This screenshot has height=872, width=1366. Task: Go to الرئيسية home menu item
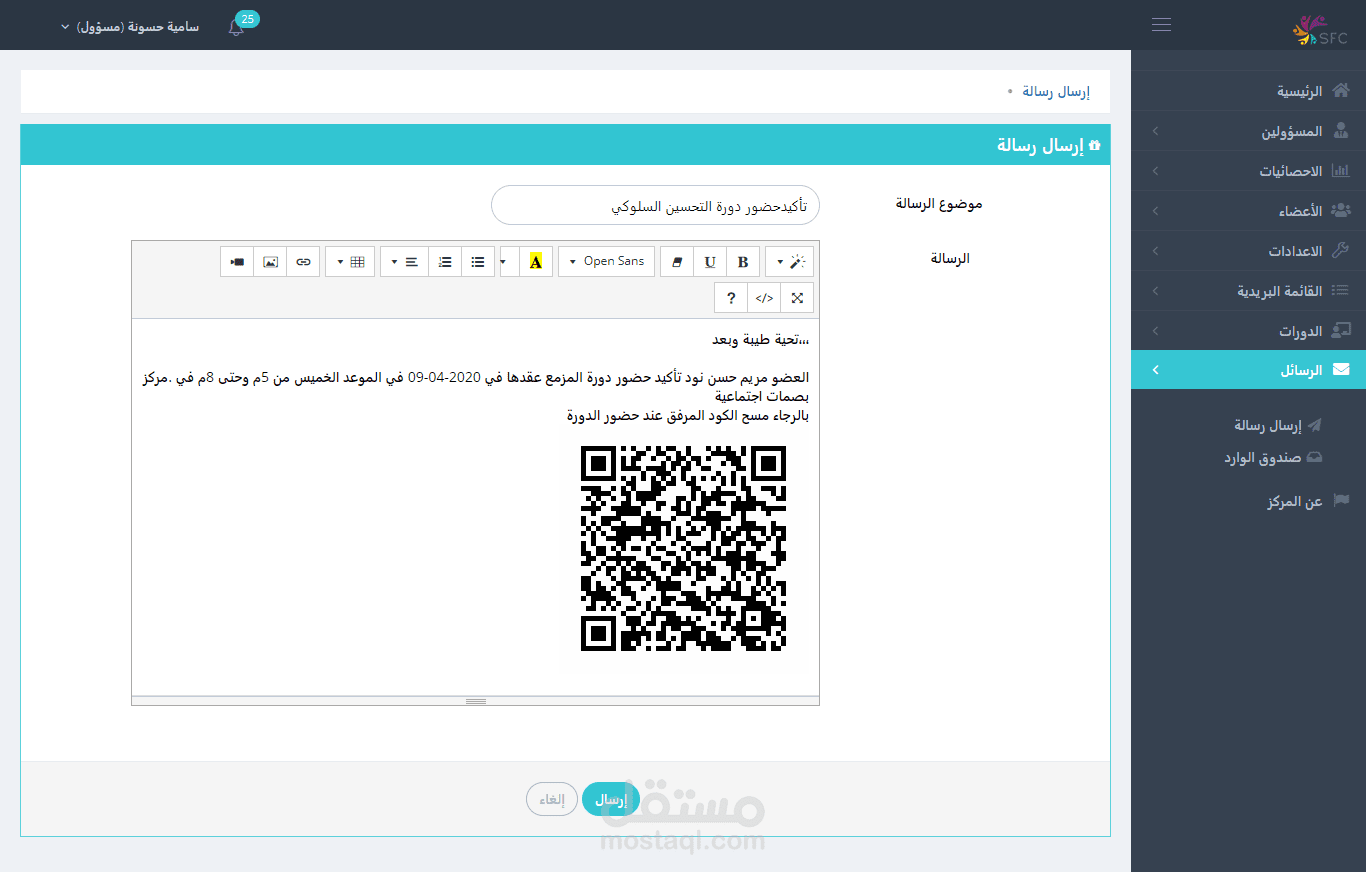click(1248, 91)
